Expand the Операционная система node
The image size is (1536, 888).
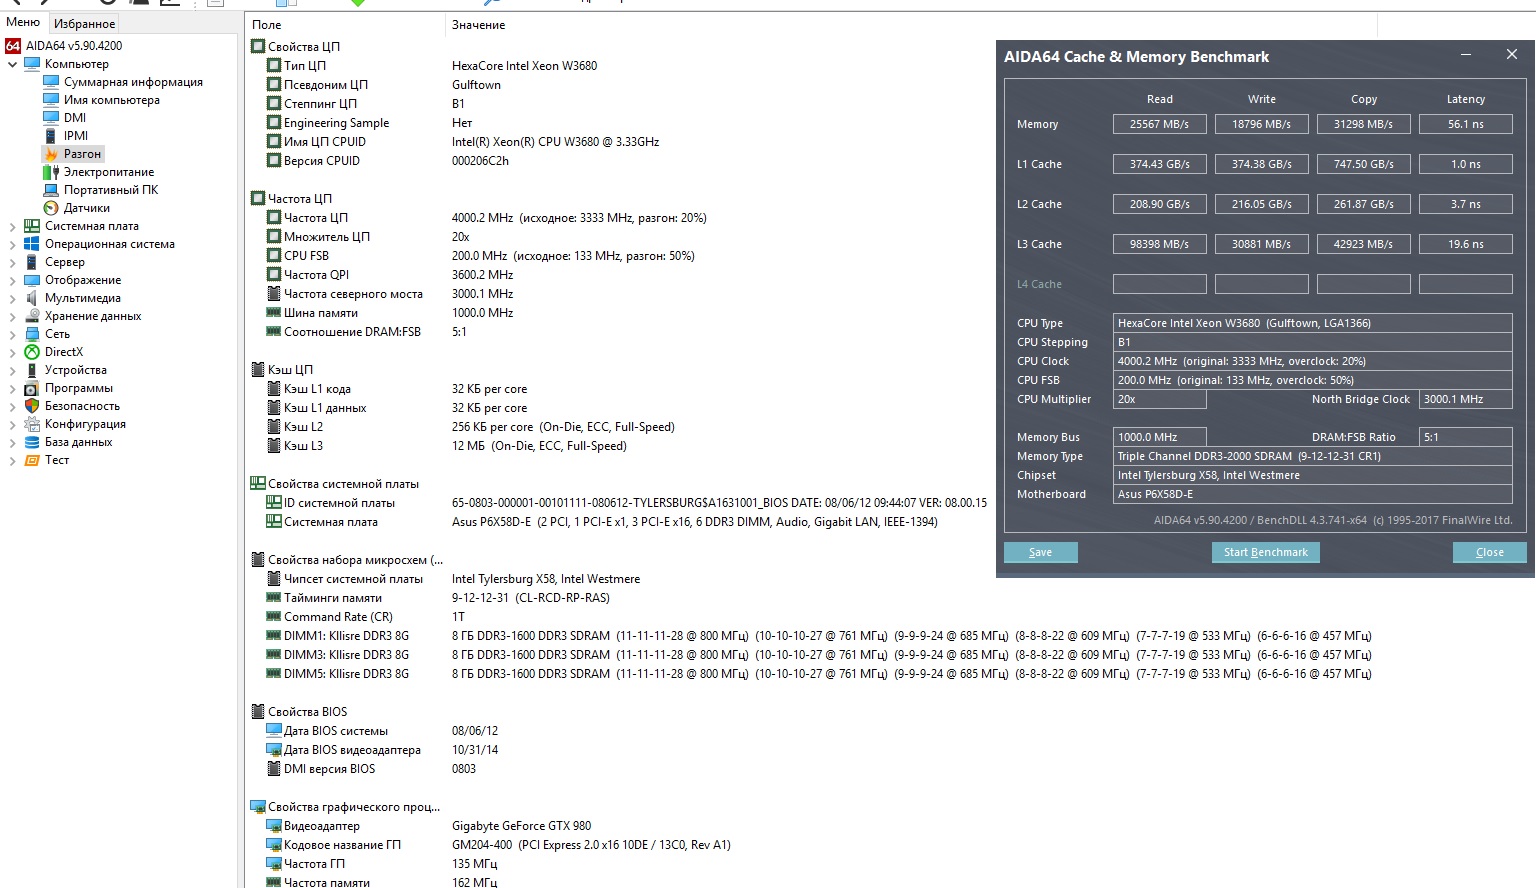[12, 244]
